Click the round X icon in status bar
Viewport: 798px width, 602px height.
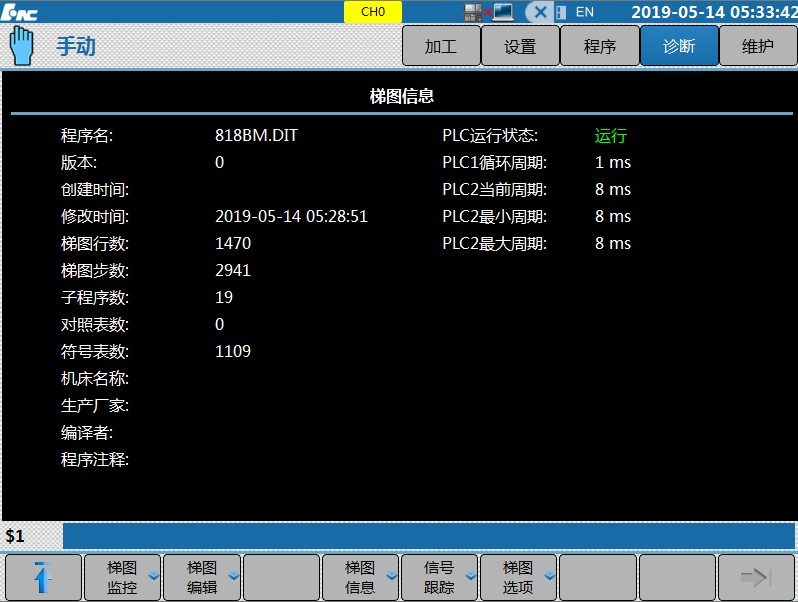539,12
